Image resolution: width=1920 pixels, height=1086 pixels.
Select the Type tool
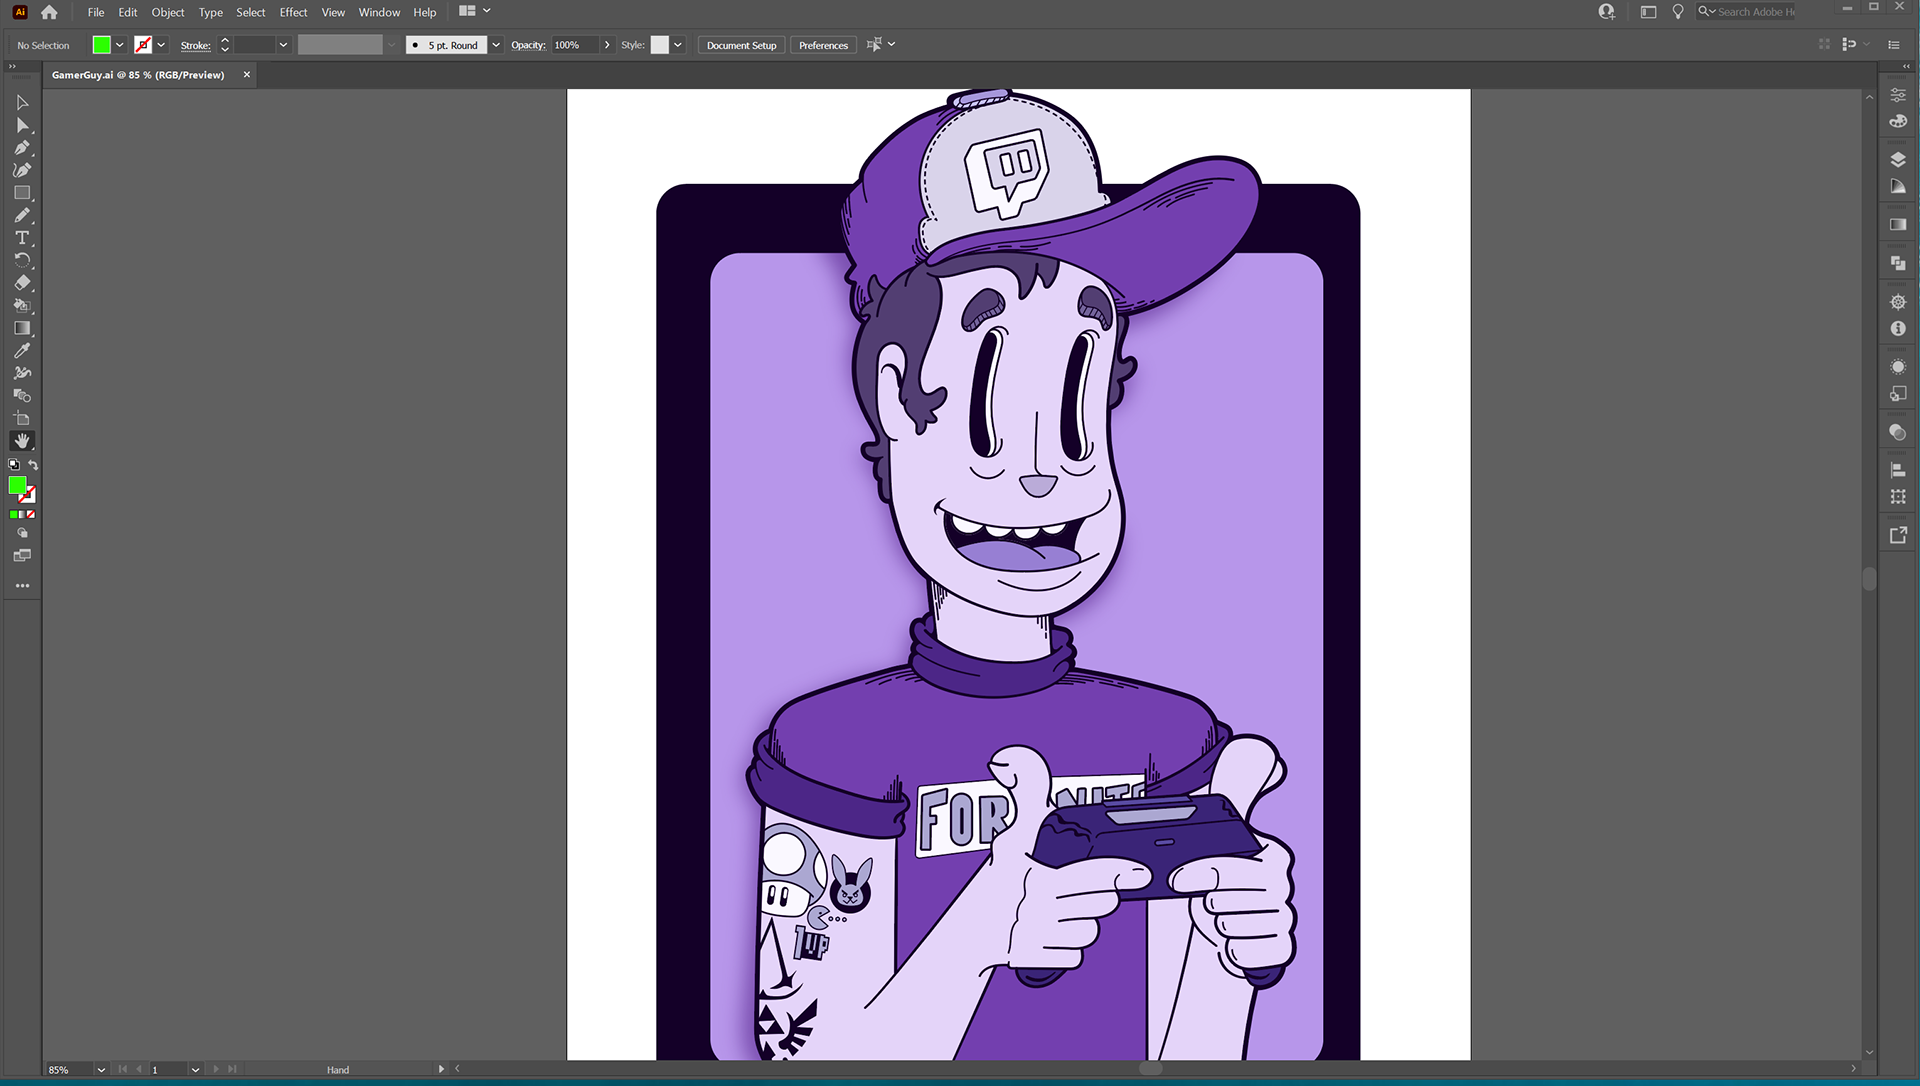(x=22, y=238)
